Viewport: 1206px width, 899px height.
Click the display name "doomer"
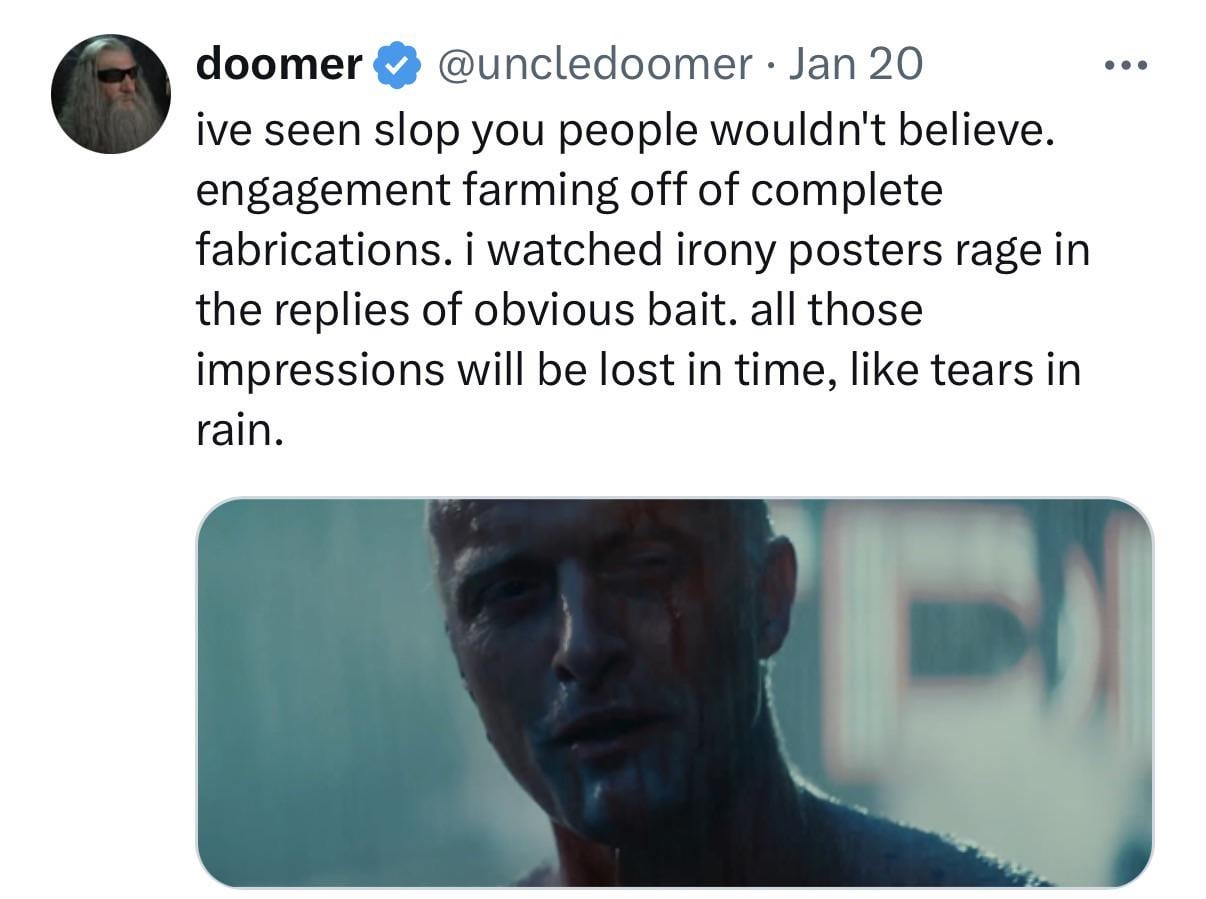click(x=279, y=65)
